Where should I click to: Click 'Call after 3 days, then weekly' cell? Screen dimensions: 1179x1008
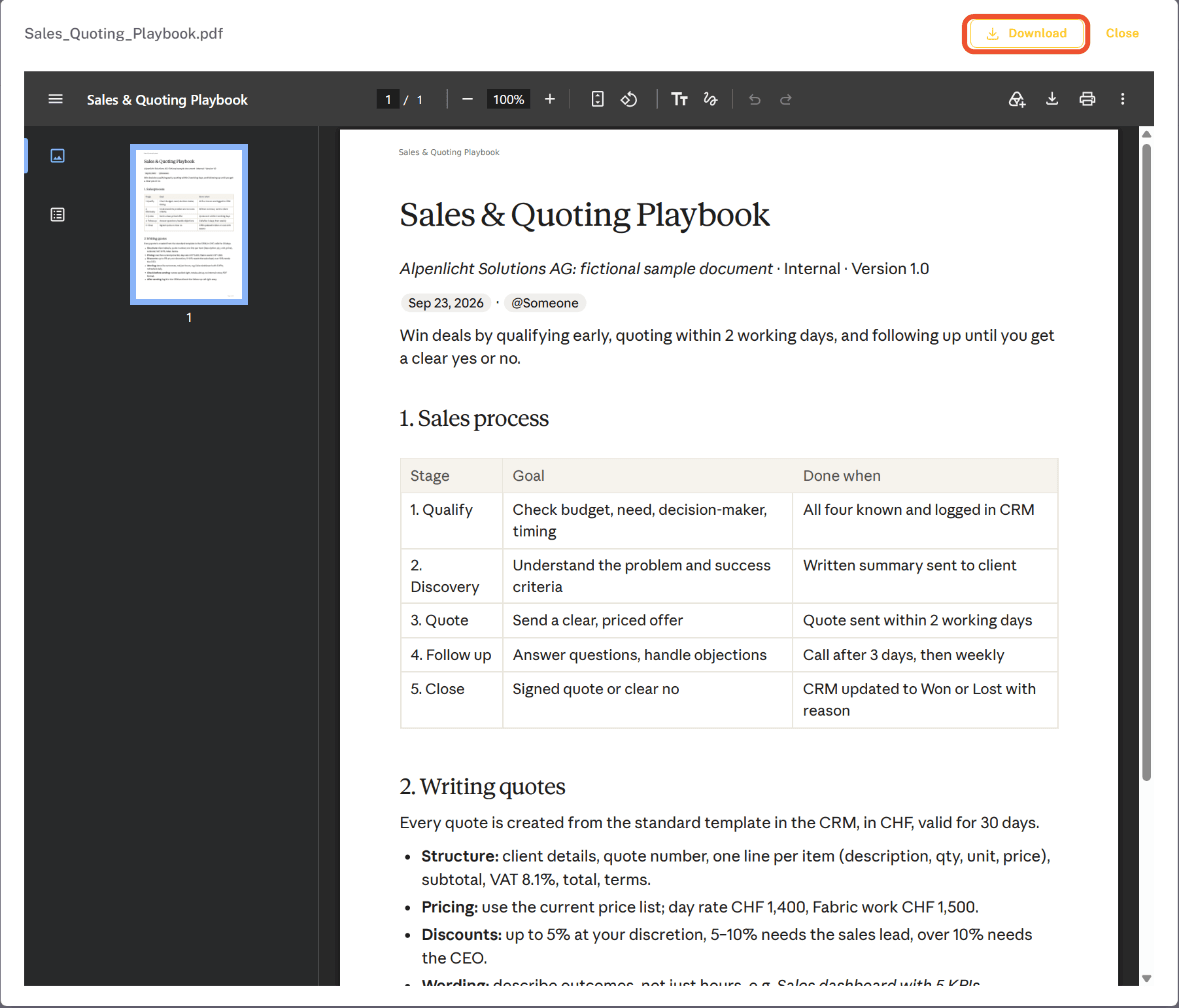pos(925,655)
